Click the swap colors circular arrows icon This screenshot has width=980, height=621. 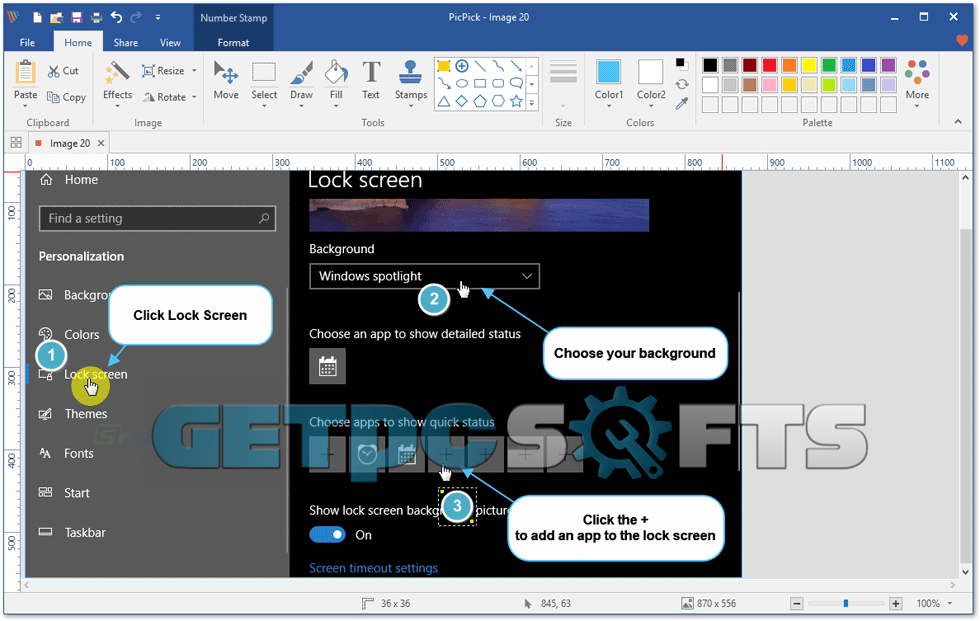(682, 84)
